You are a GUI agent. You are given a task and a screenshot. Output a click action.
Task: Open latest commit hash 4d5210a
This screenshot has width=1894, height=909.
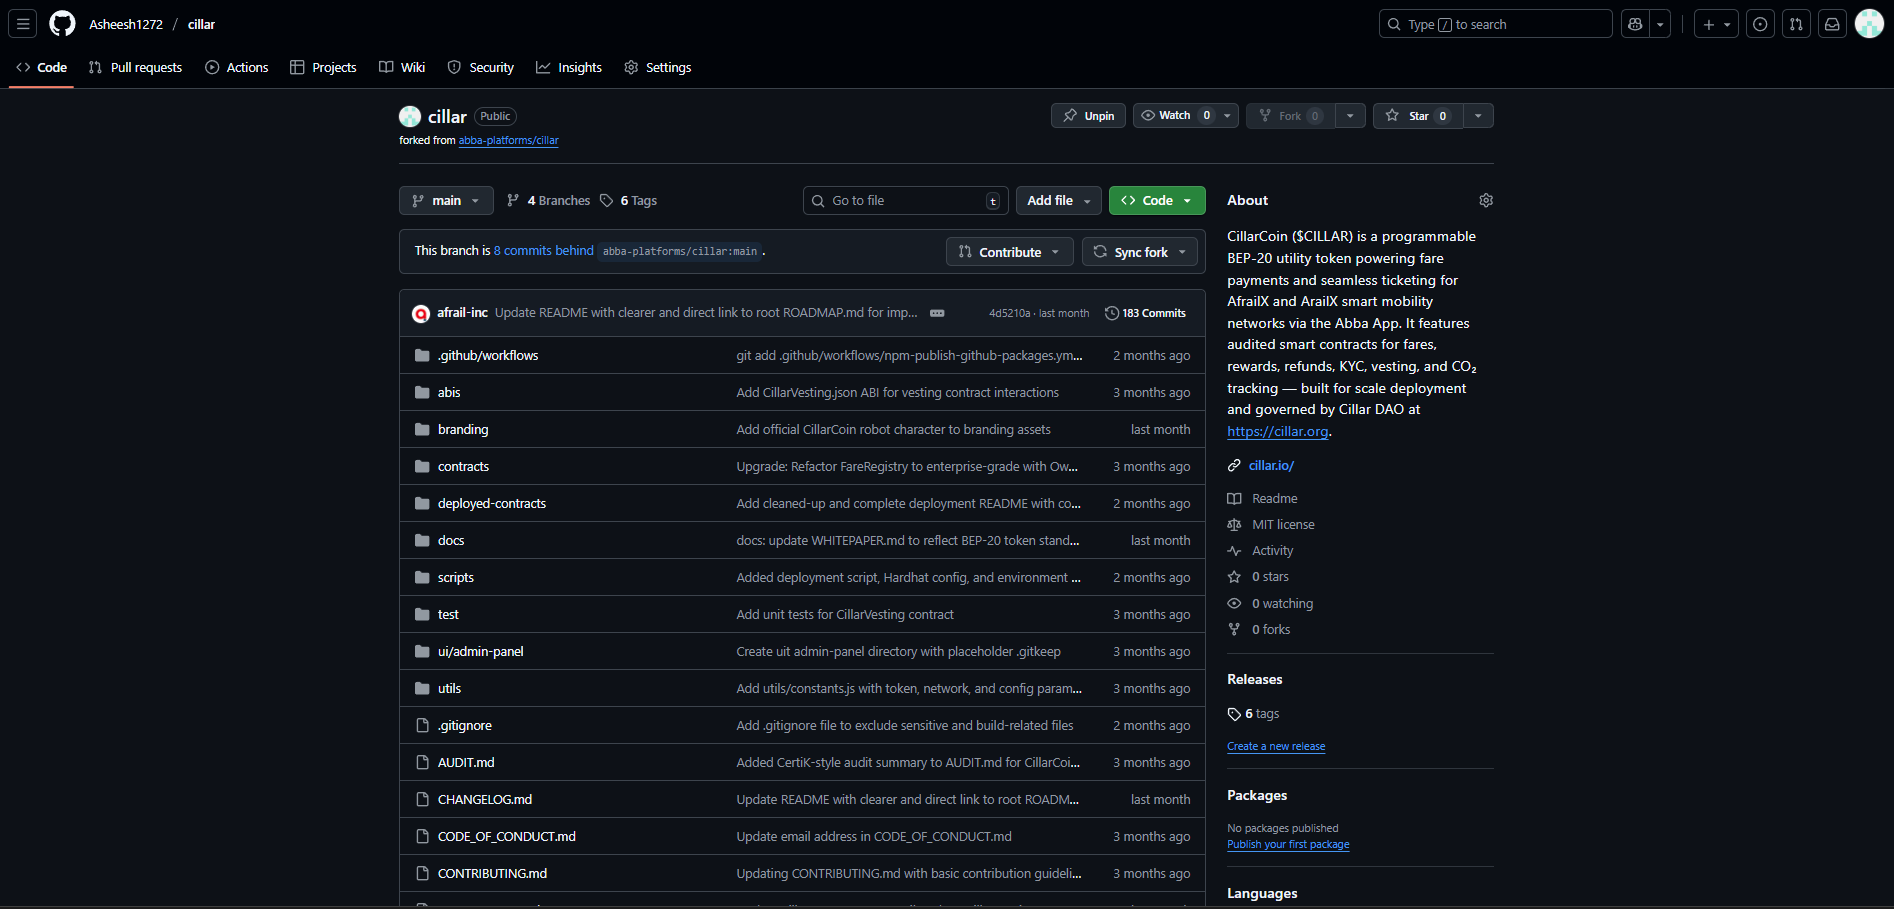point(1009,313)
